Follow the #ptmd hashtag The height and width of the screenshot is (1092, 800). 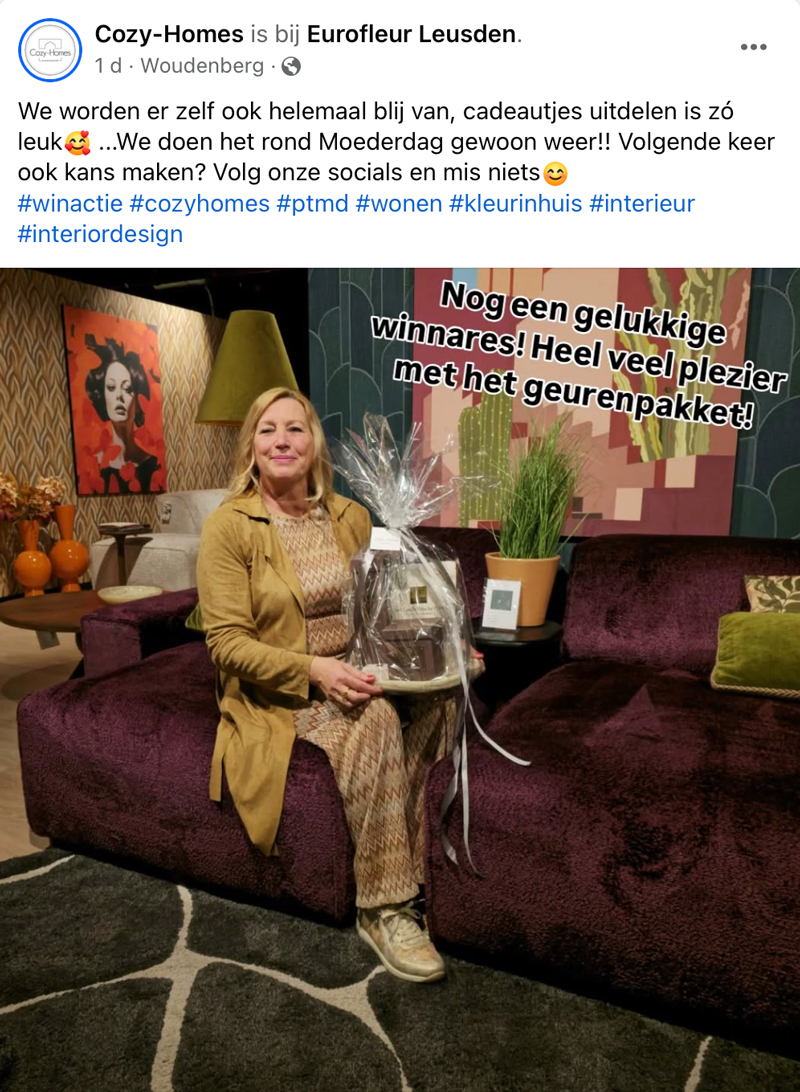(313, 203)
